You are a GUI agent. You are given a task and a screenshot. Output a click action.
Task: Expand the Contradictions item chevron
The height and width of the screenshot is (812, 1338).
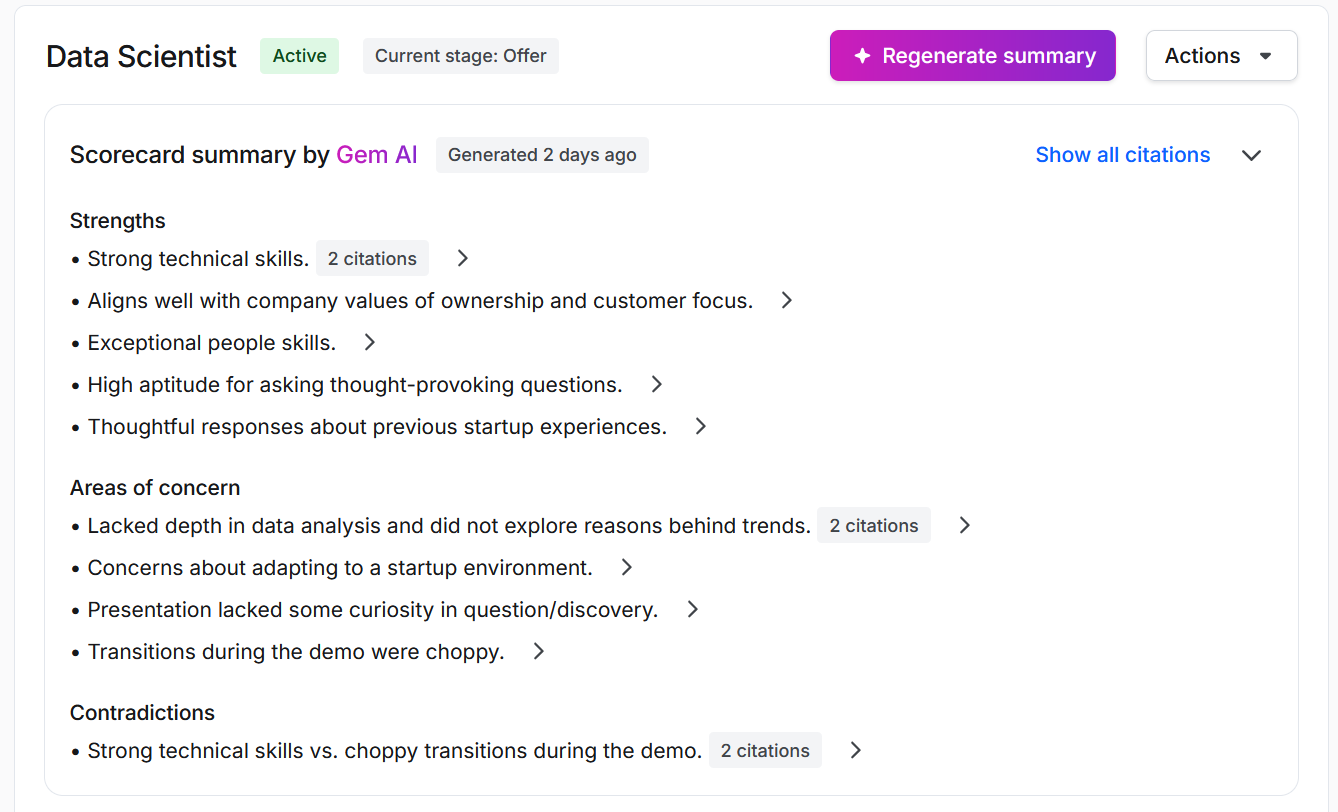coord(856,750)
